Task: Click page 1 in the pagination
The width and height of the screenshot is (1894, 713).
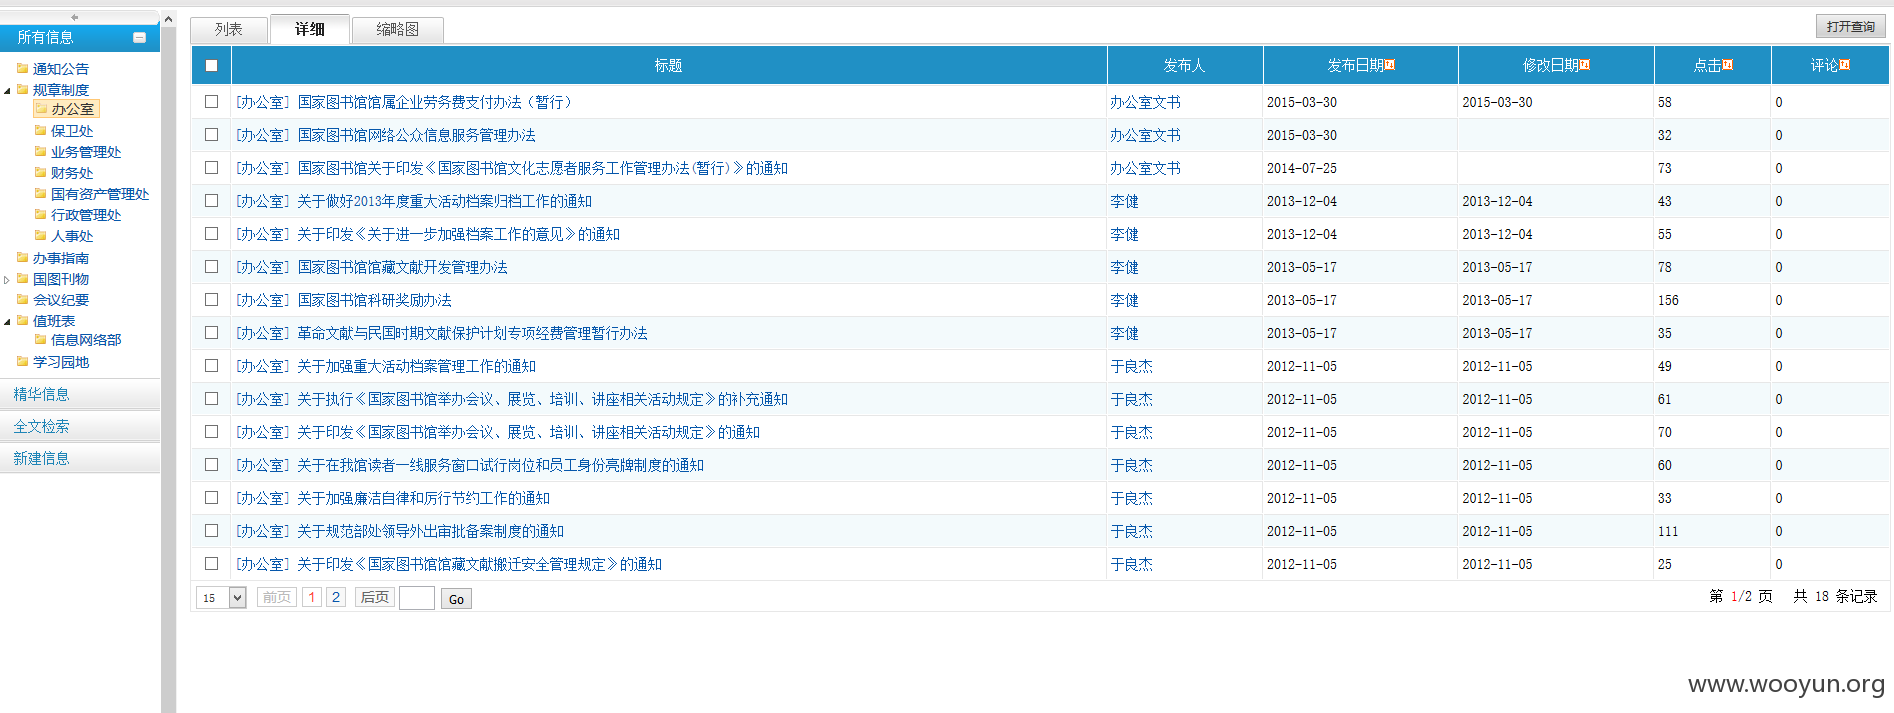Action: pos(312,598)
